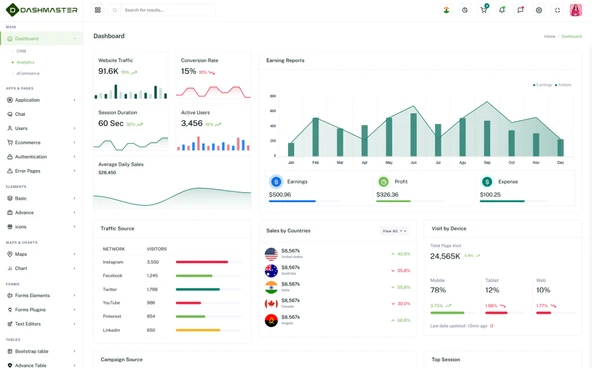Open the CRM submenu item

[x=21, y=51]
